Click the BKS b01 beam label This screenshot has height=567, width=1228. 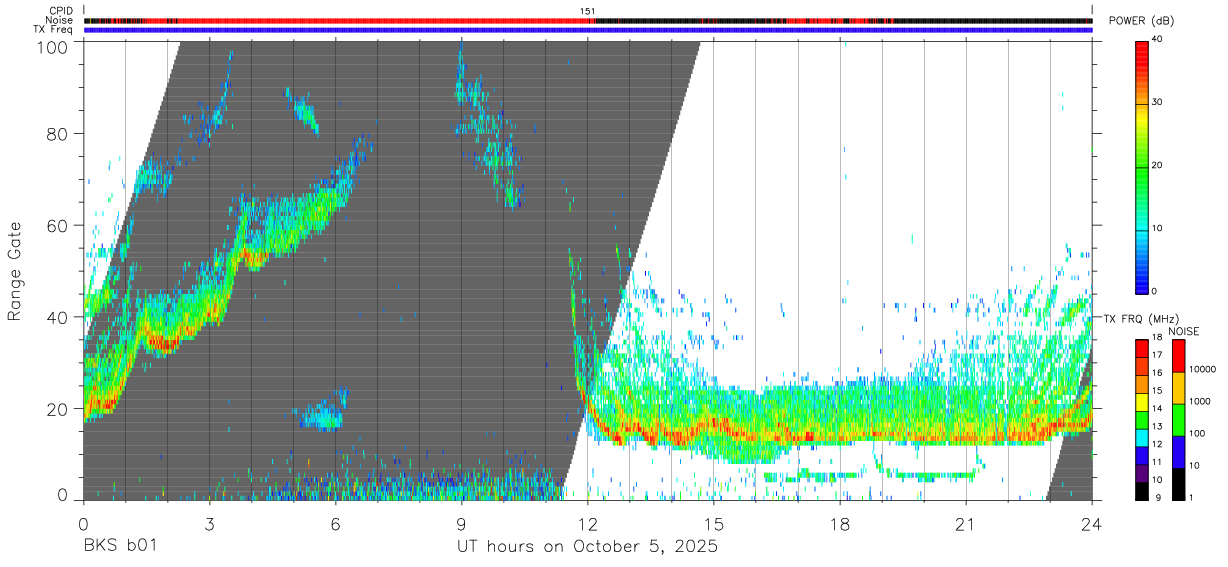click(119, 547)
